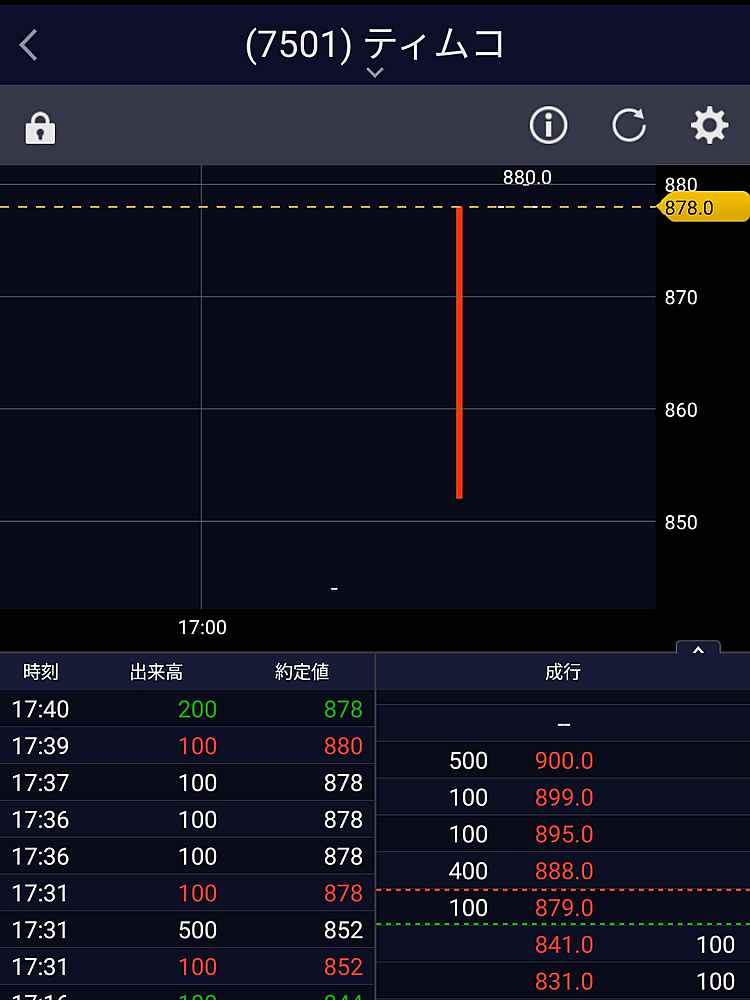Select the 900.0 ask price row
Viewport: 750px width, 1000px height.
click(x=564, y=761)
